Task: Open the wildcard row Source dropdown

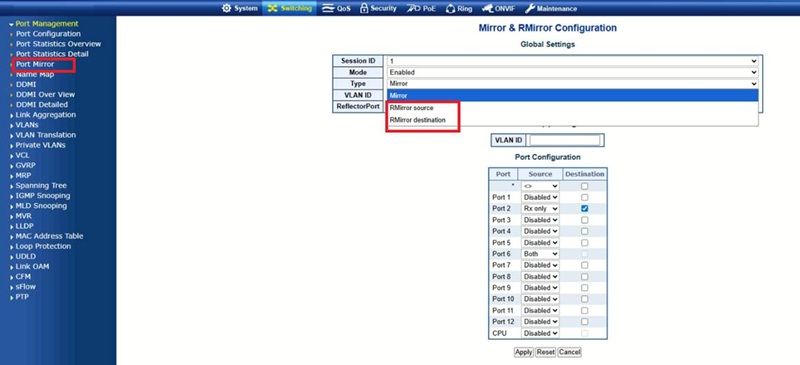Action: [540, 186]
